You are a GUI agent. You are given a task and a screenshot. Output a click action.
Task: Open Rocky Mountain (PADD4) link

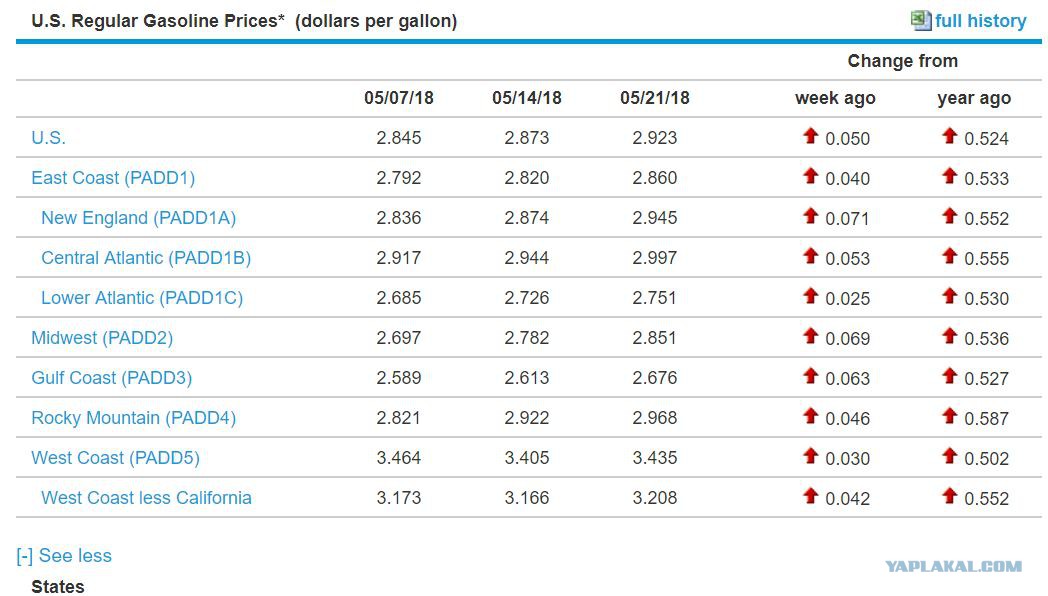[x=133, y=418]
